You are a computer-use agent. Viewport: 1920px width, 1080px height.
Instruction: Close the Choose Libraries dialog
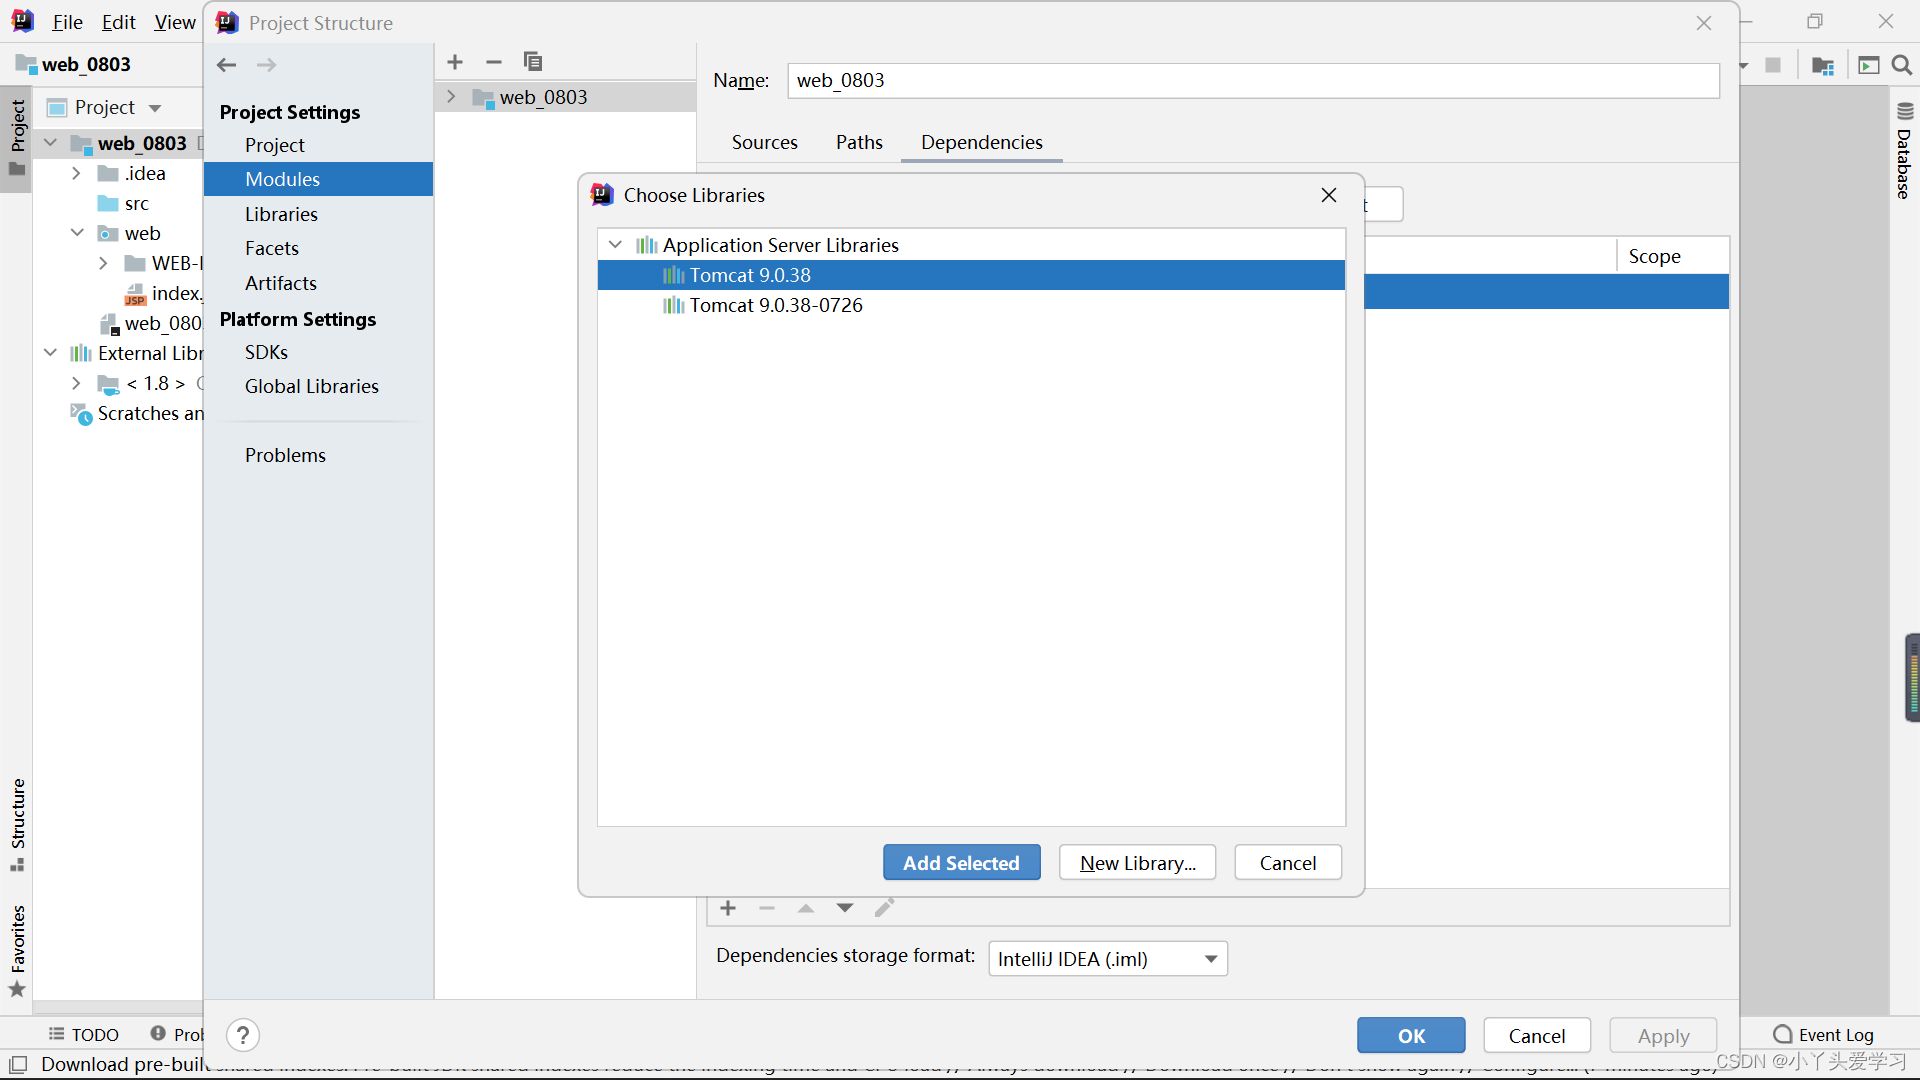point(1329,195)
